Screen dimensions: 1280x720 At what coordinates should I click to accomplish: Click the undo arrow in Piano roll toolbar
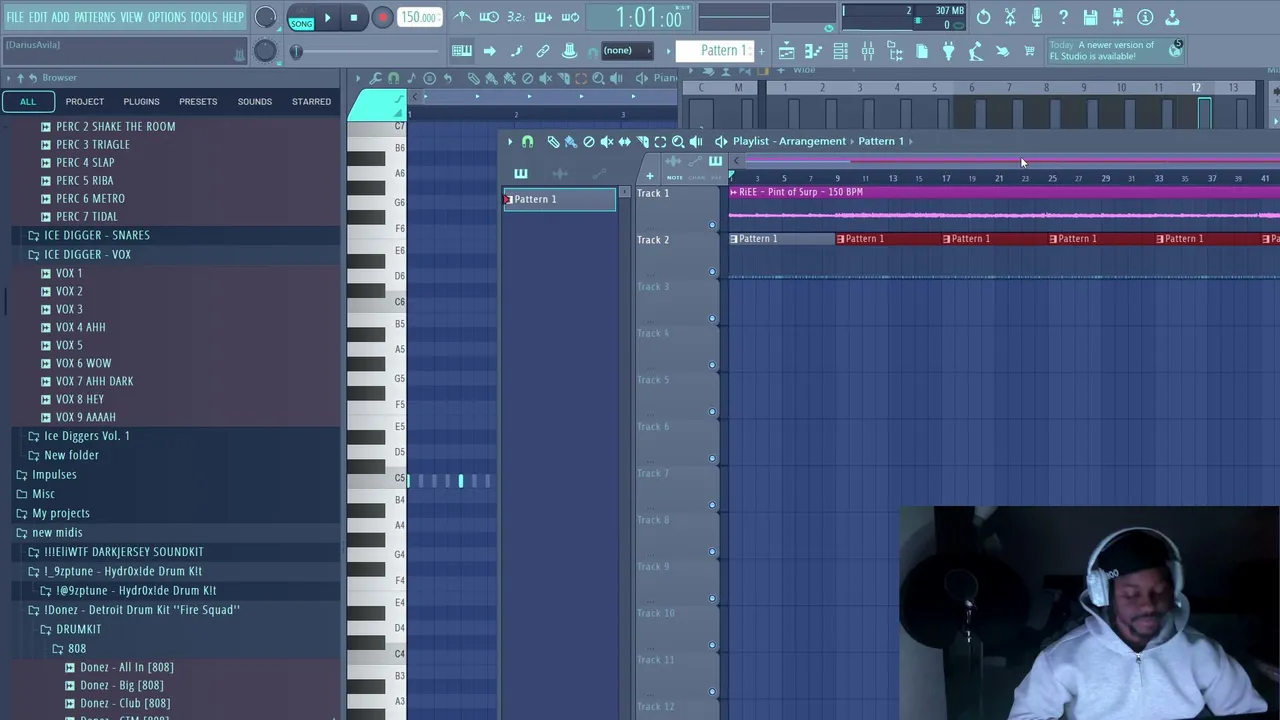pos(447,78)
